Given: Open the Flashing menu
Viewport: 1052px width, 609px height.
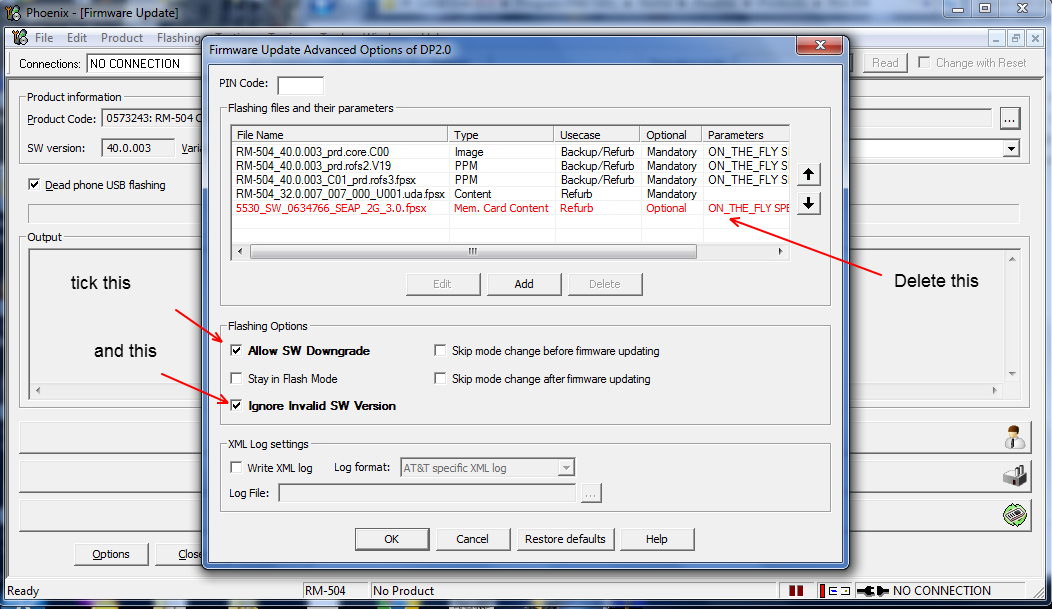Looking at the screenshot, I should click(x=178, y=38).
